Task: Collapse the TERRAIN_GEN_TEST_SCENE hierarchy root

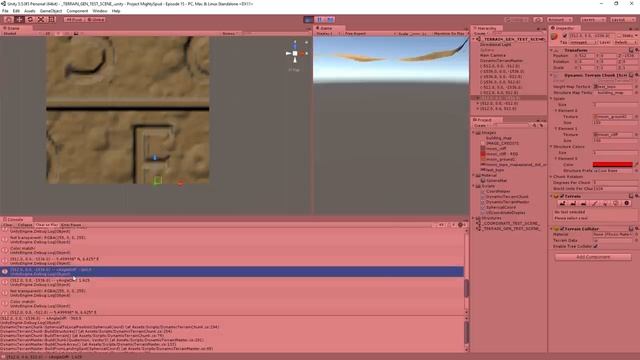Action: pyautogui.click(x=474, y=39)
